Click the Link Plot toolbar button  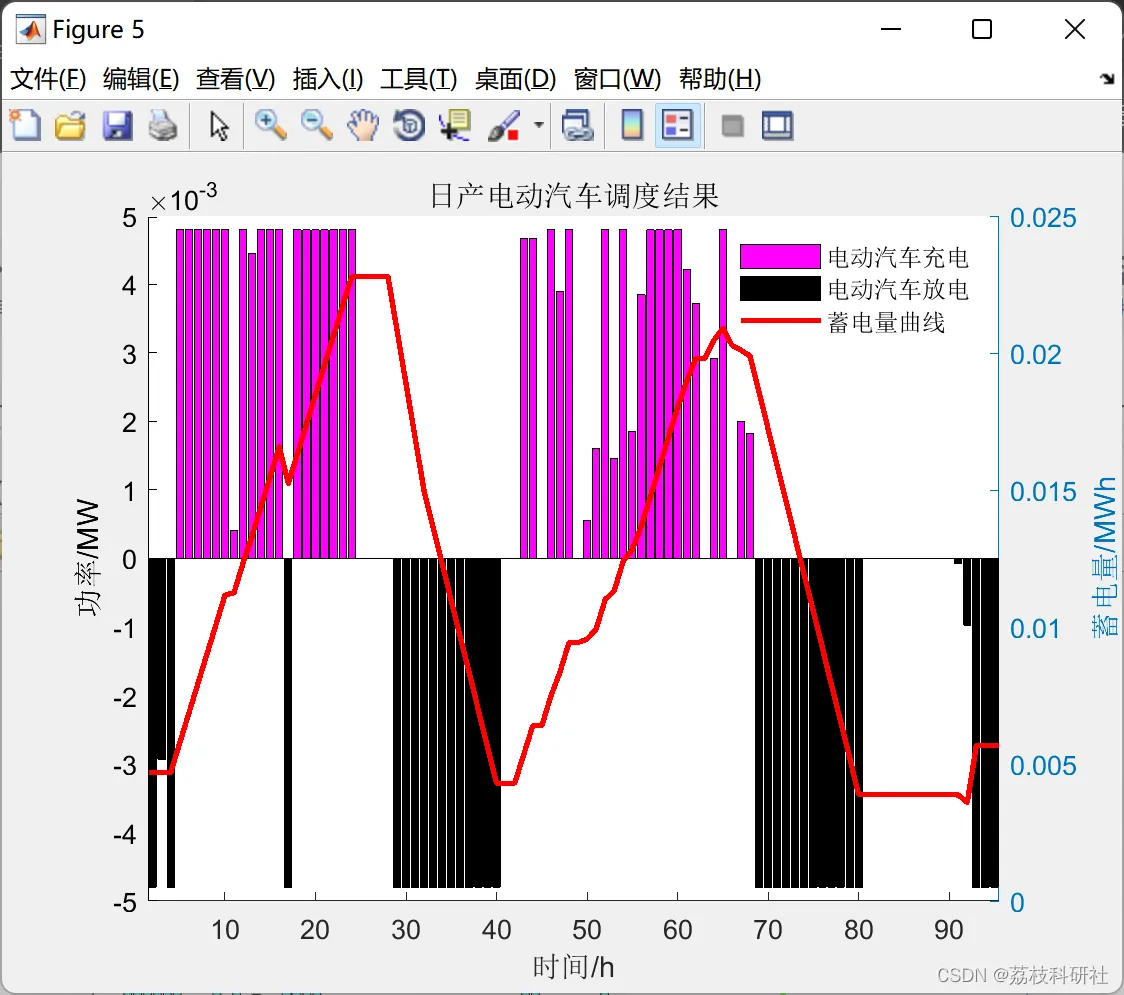[577, 125]
